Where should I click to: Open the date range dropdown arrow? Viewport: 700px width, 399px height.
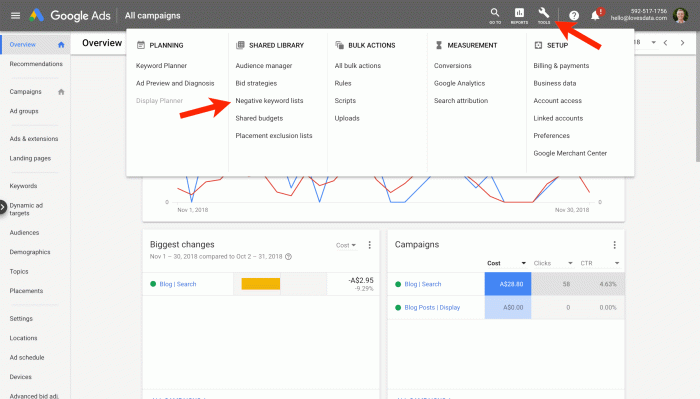(x=654, y=43)
